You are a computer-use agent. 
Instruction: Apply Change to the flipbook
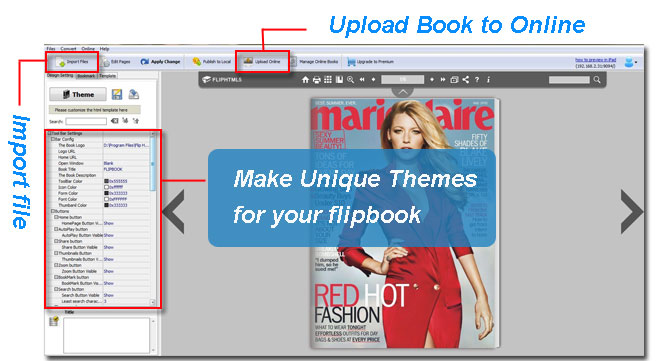[160, 62]
